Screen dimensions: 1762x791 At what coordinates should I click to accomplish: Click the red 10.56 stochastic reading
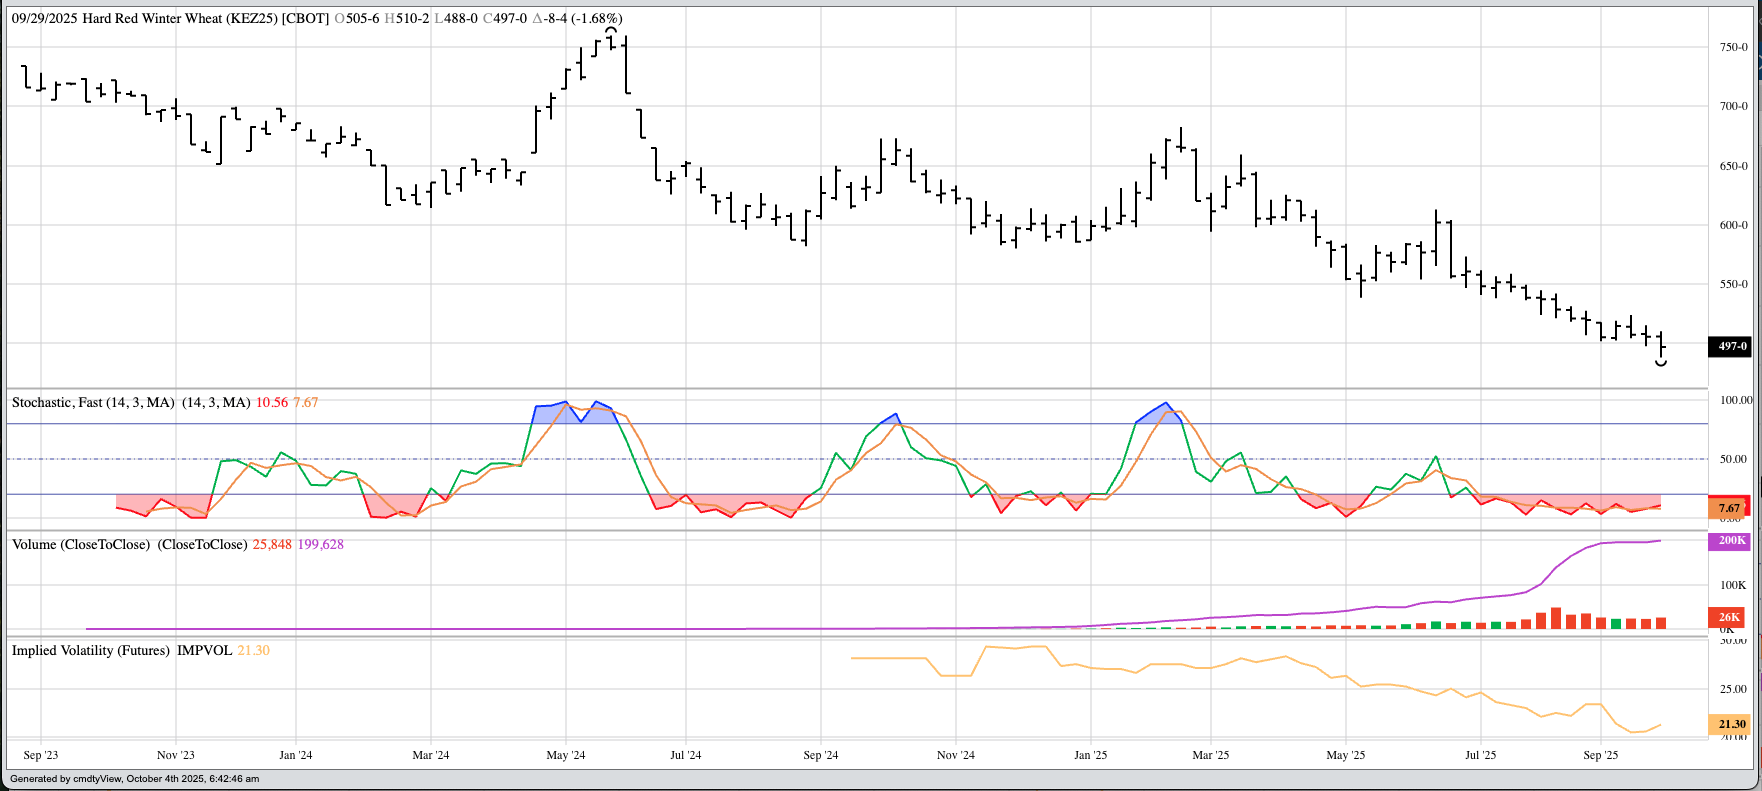271,402
